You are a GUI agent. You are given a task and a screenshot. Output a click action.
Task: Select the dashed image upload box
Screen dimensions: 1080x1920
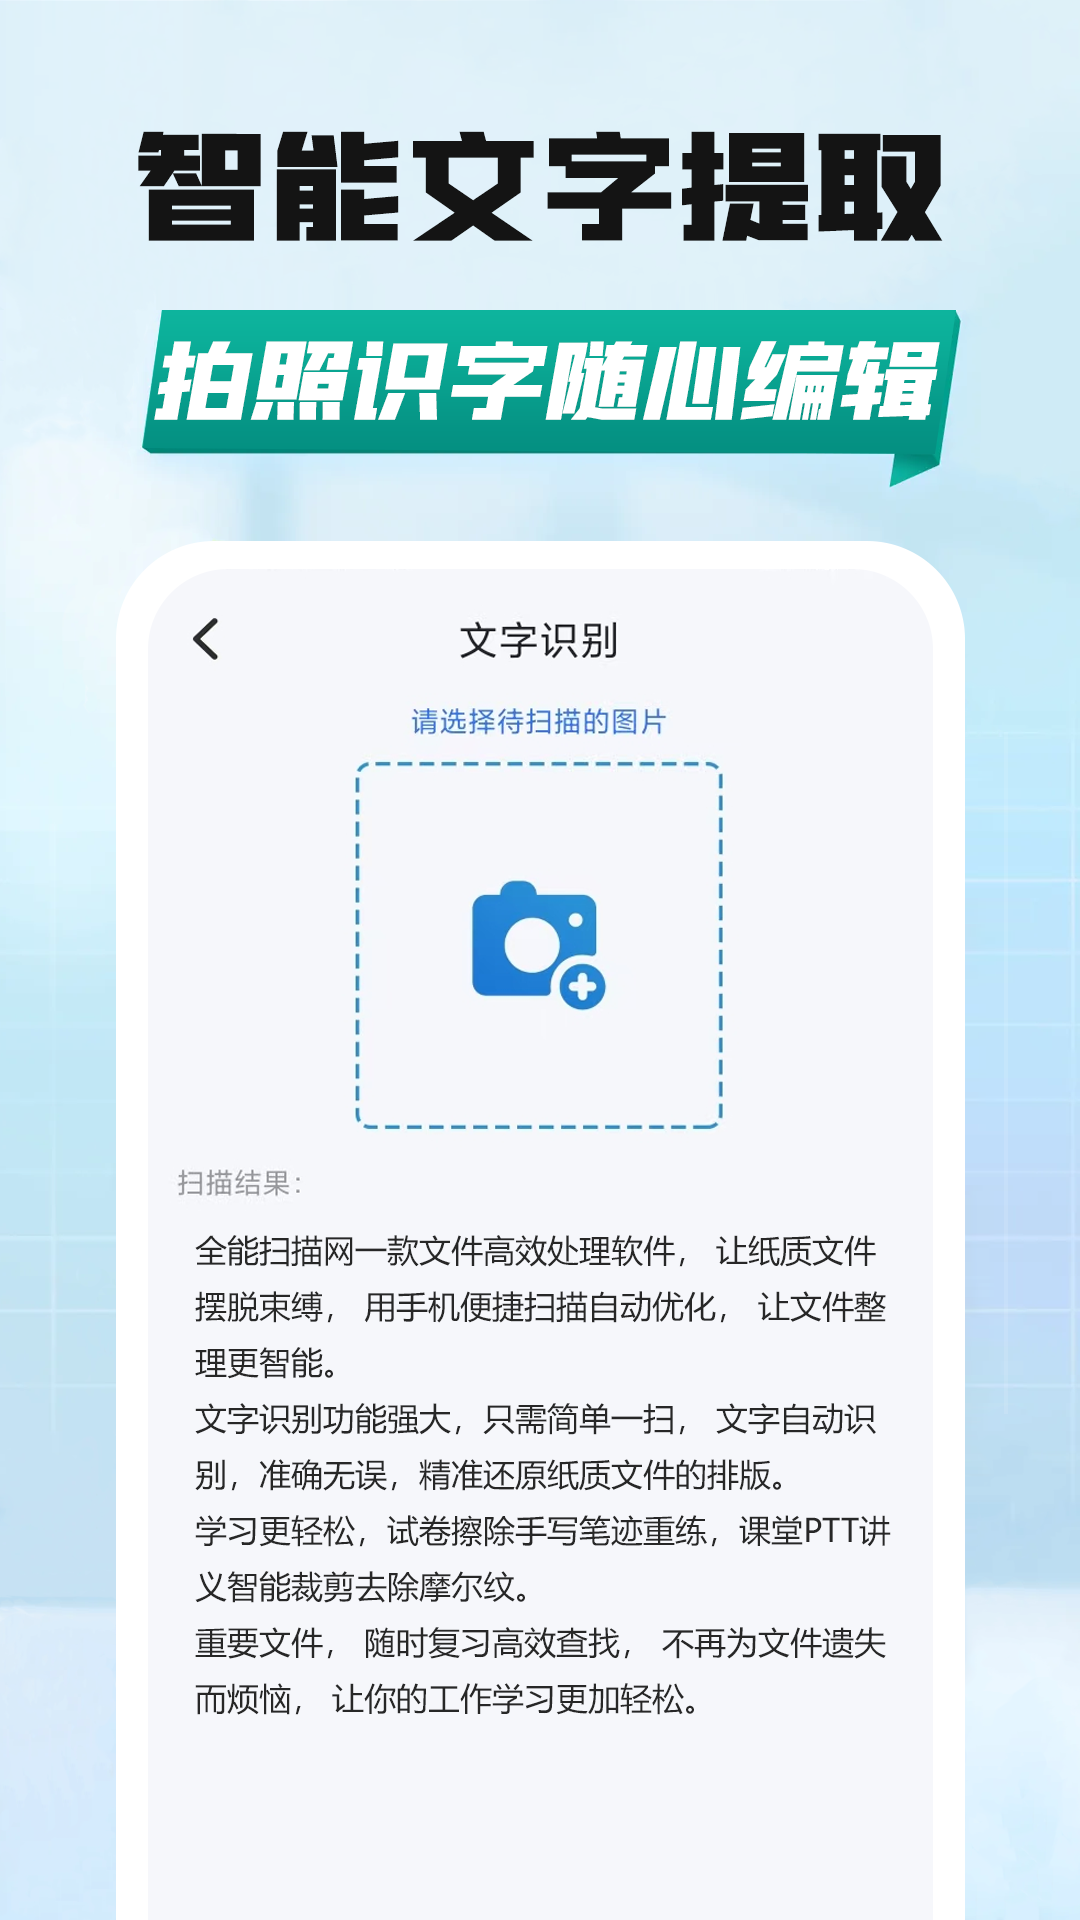539,945
